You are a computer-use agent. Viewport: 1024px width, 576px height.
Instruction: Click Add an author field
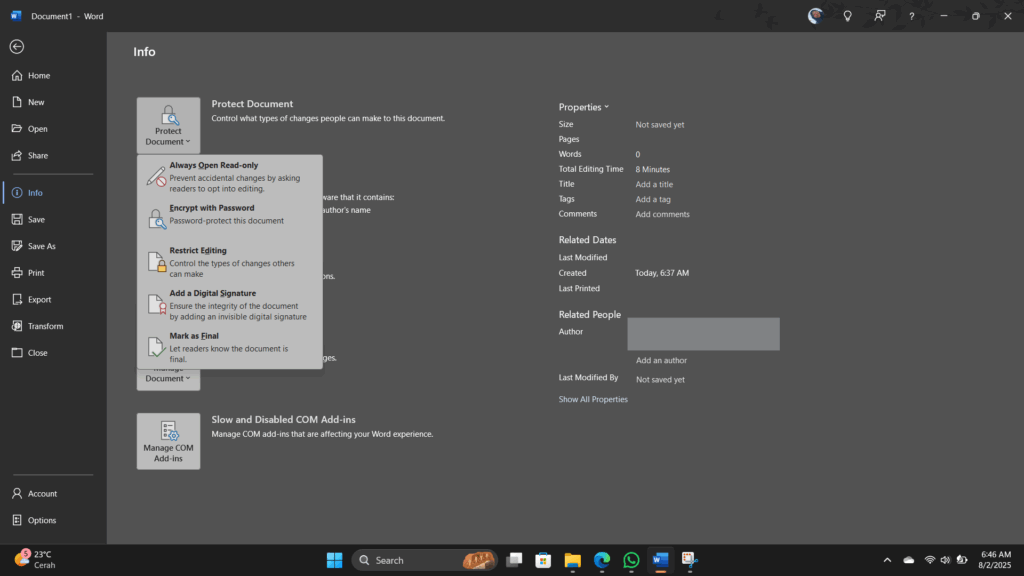pyautogui.click(x=661, y=360)
